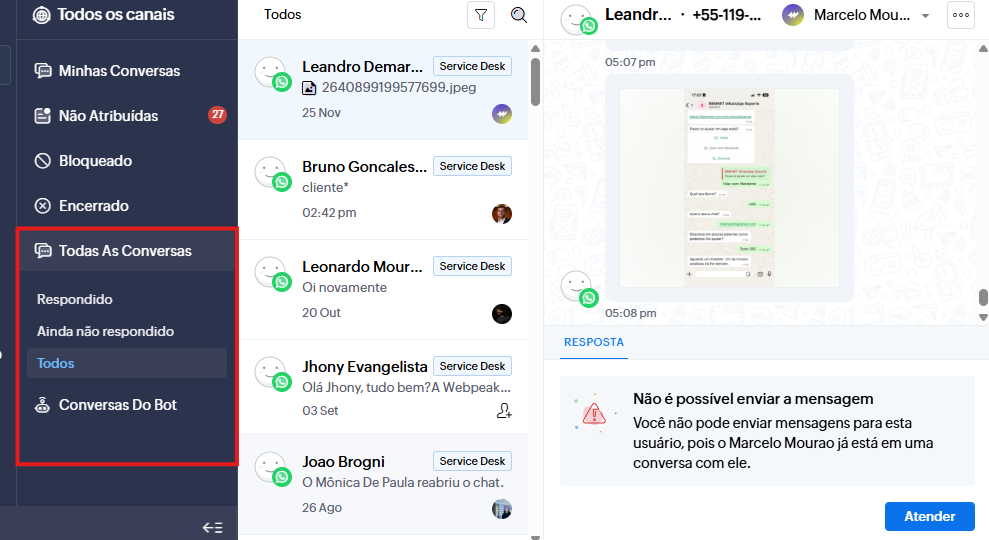This screenshot has height=540, width=989.
Task: Collapse the sidebar with the arrow icon
Action: (x=212, y=527)
